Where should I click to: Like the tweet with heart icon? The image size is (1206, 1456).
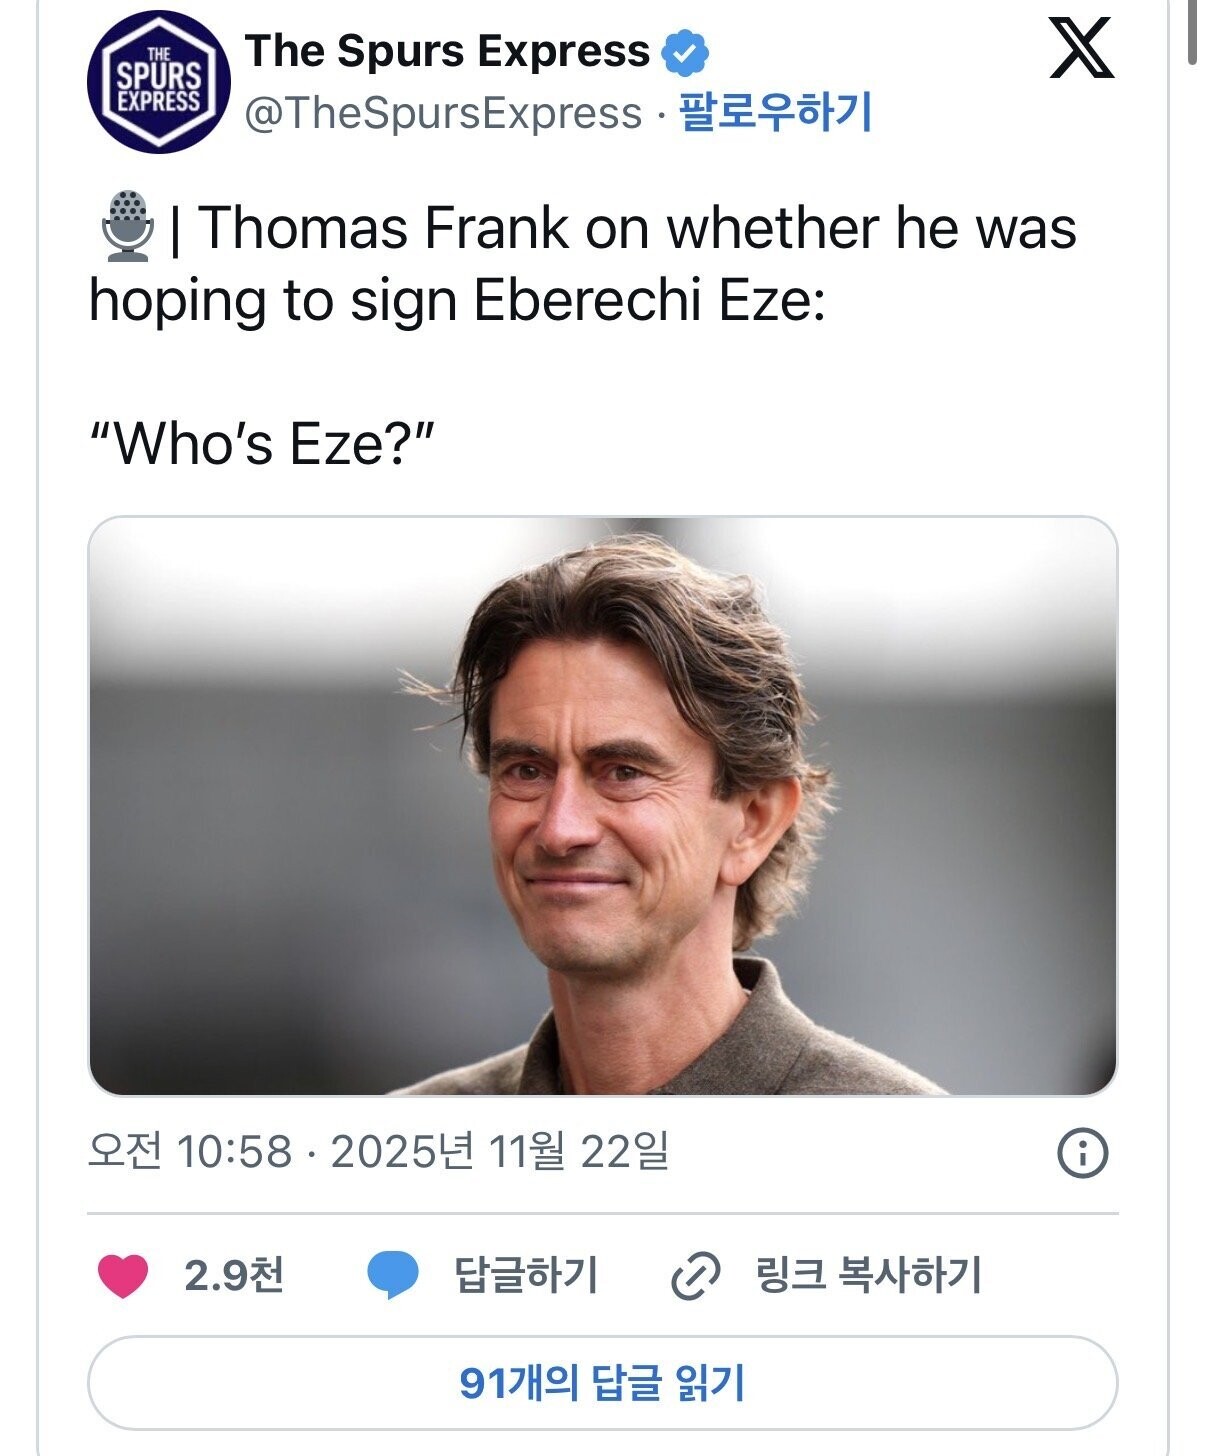pyautogui.click(x=123, y=1276)
